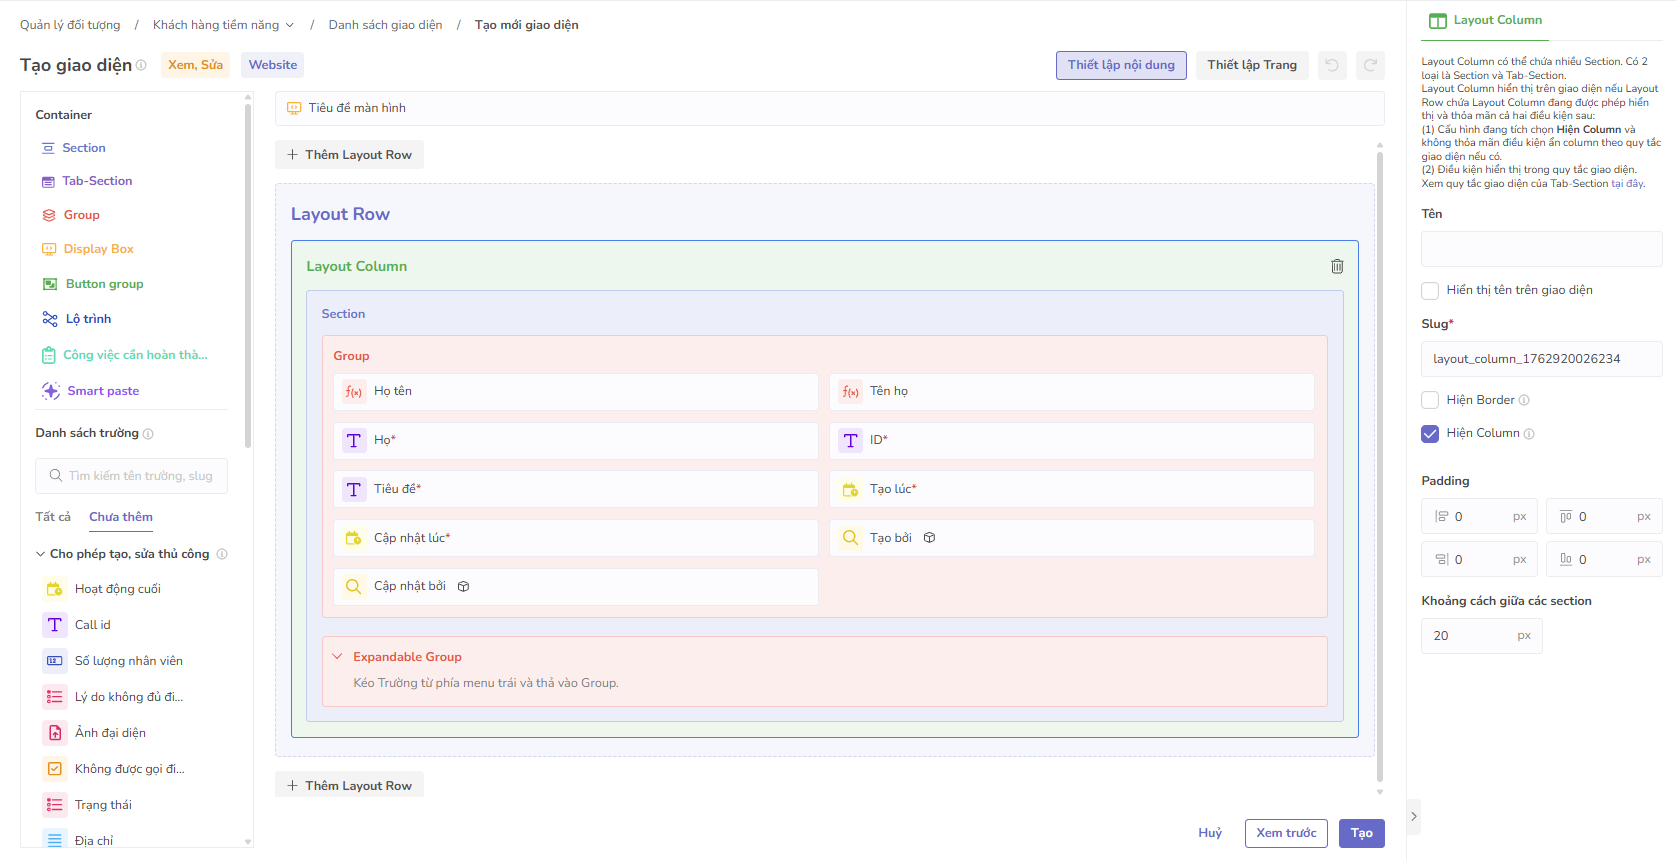
Task: Toggle the Hiện Border checkbox
Action: pos(1430,400)
